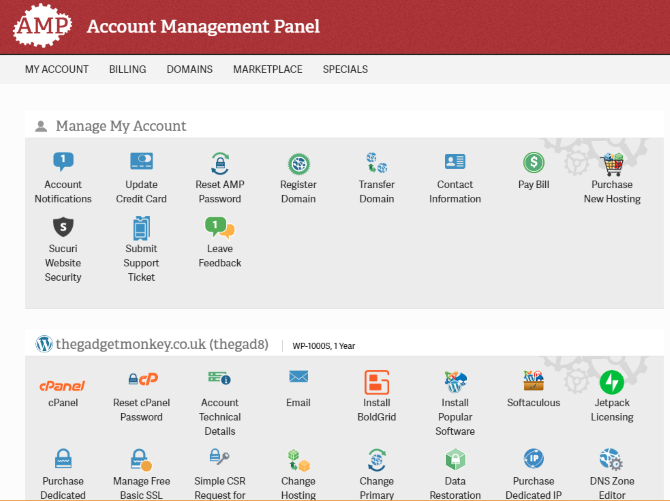Open Sucuri Website Security shield icon
Screen dimensions: 670x501
point(63,226)
